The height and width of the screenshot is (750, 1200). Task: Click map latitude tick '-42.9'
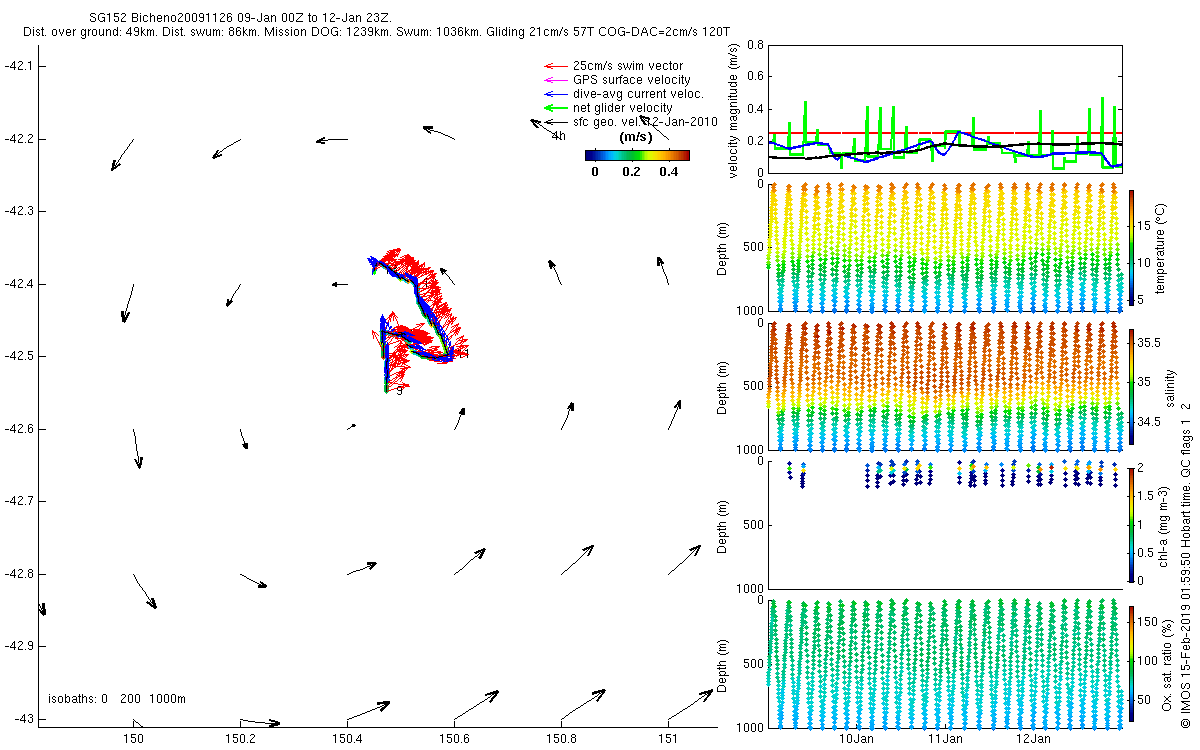pos(19,646)
